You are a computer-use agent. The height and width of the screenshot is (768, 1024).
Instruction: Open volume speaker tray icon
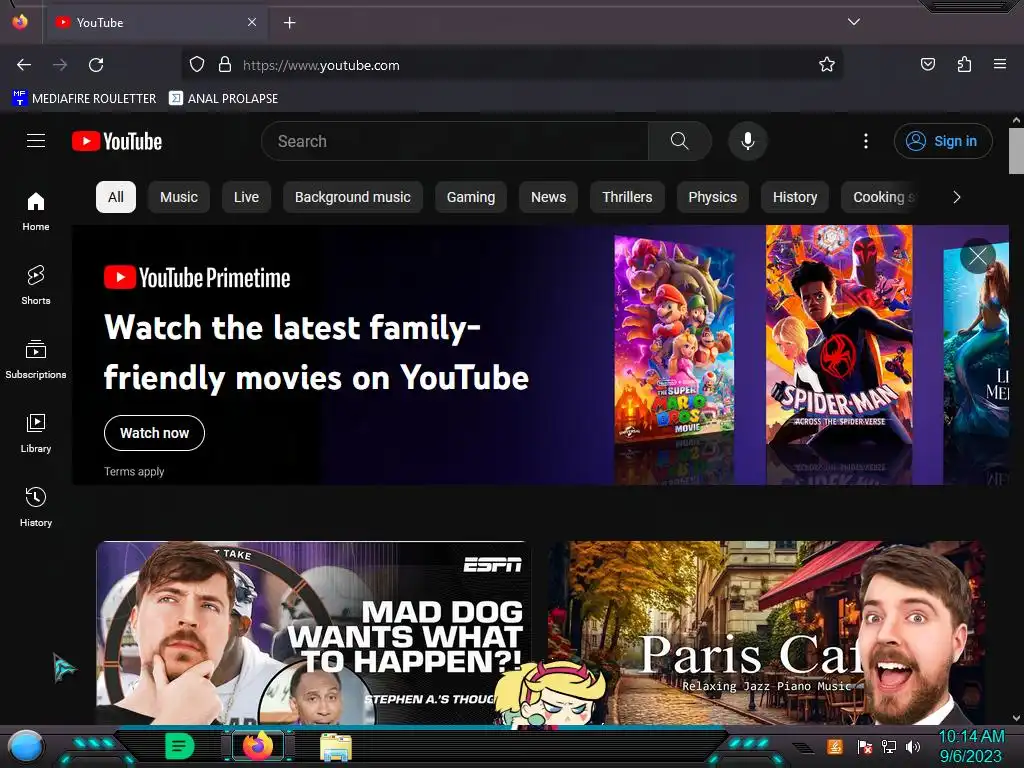913,746
